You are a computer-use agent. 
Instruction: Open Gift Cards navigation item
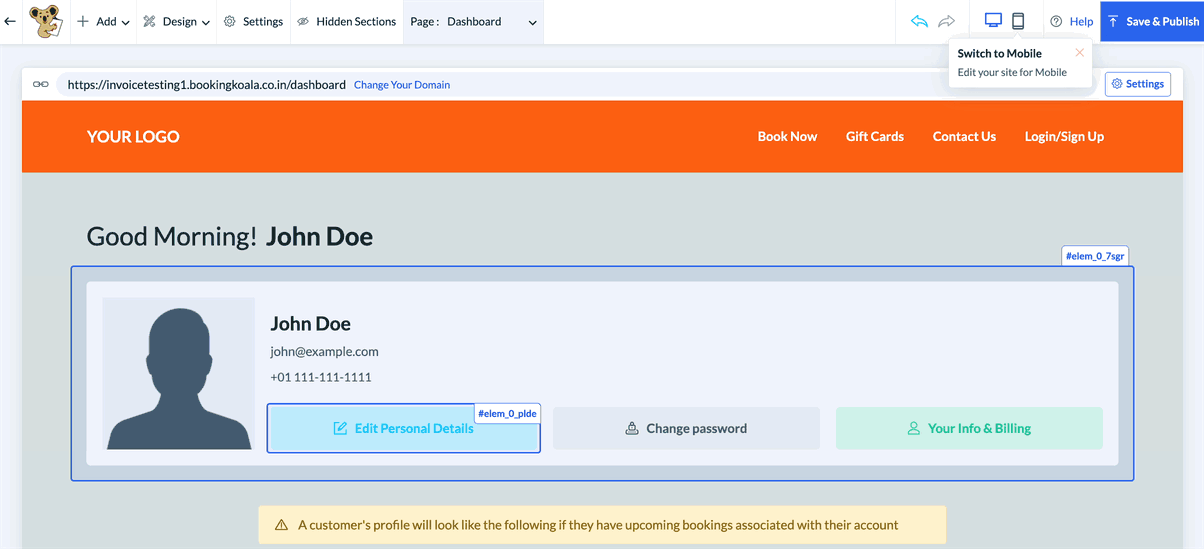(875, 136)
